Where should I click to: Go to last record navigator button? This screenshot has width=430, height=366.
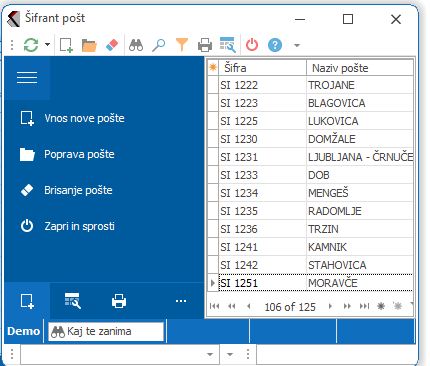[x=364, y=306]
